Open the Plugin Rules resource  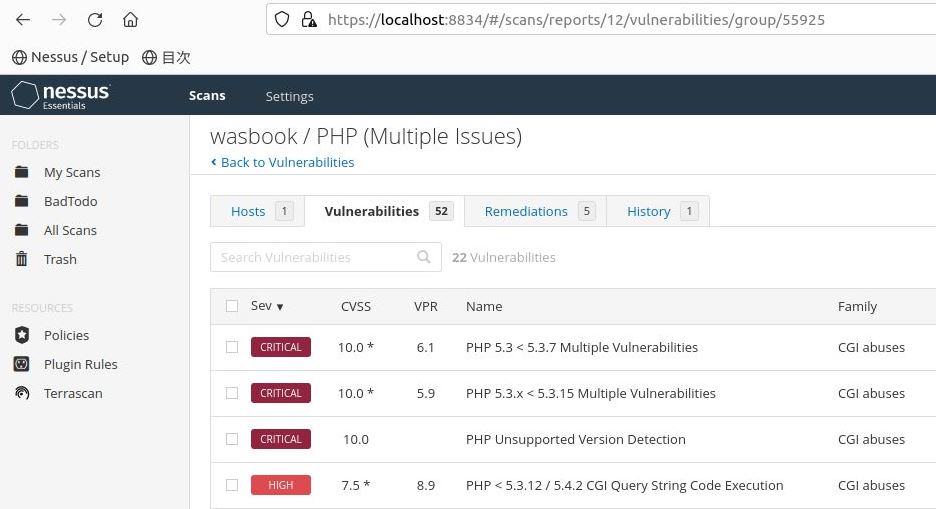(81, 364)
